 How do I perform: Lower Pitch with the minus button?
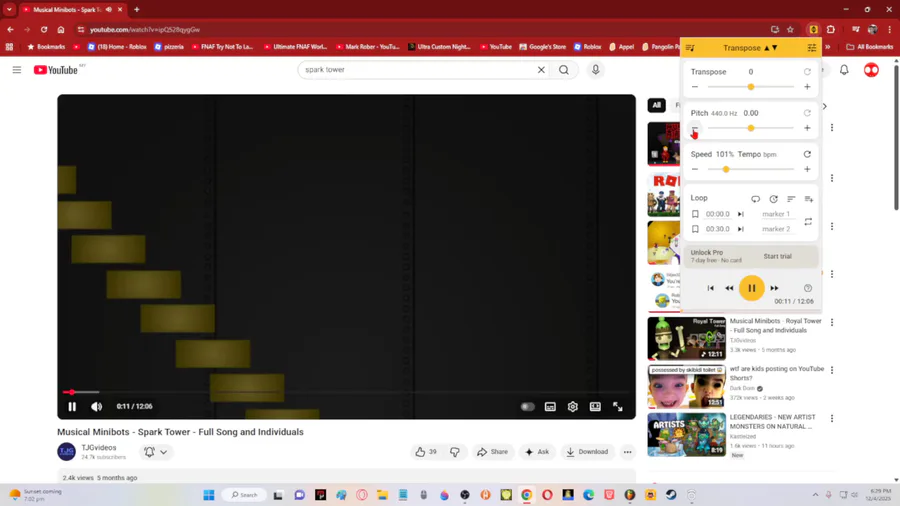(695, 128)
